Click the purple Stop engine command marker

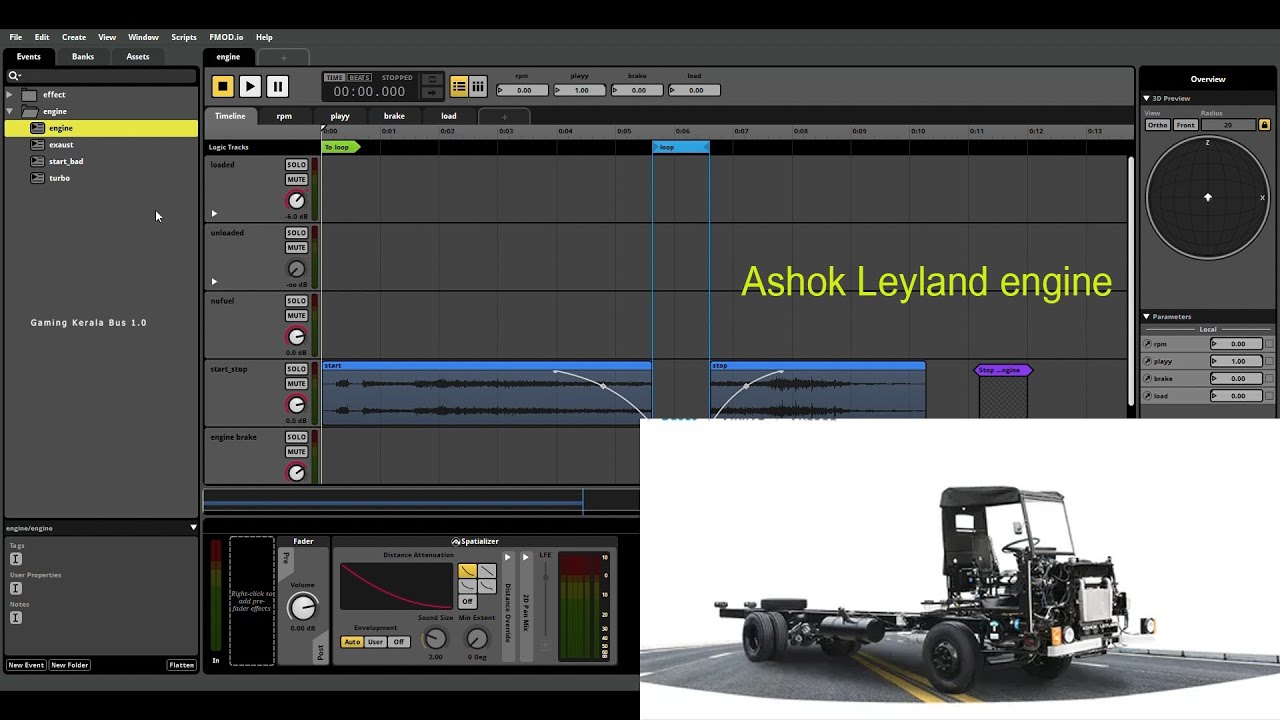tap(1003, 370)
